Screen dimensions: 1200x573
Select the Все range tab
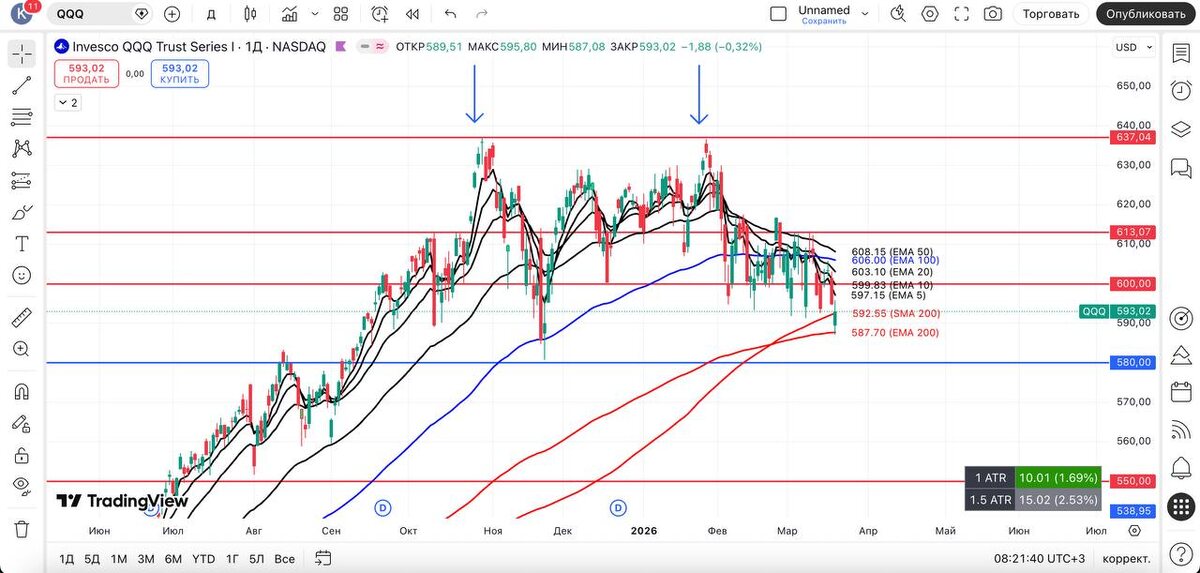285,558
